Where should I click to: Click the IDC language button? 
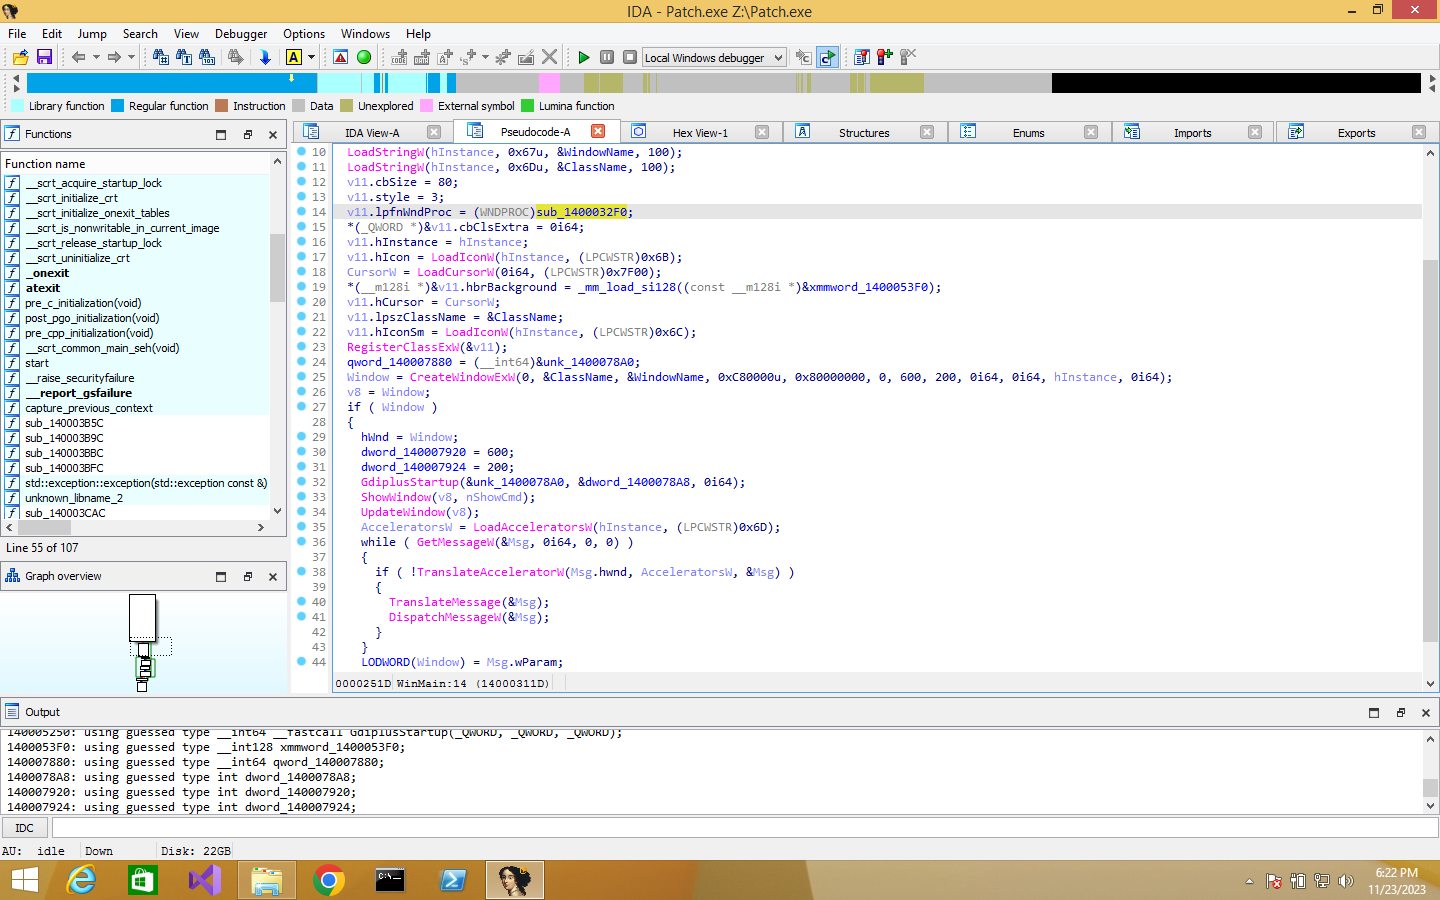25,828
